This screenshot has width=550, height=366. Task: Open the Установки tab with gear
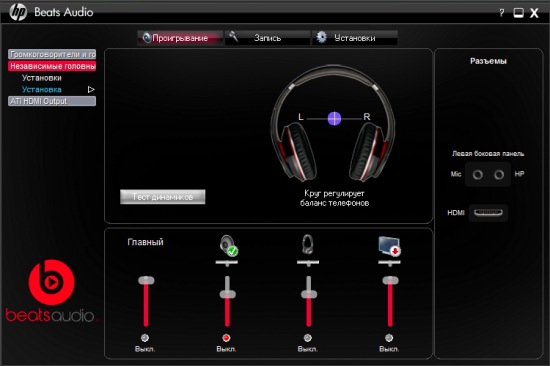(x=355, y=38)
